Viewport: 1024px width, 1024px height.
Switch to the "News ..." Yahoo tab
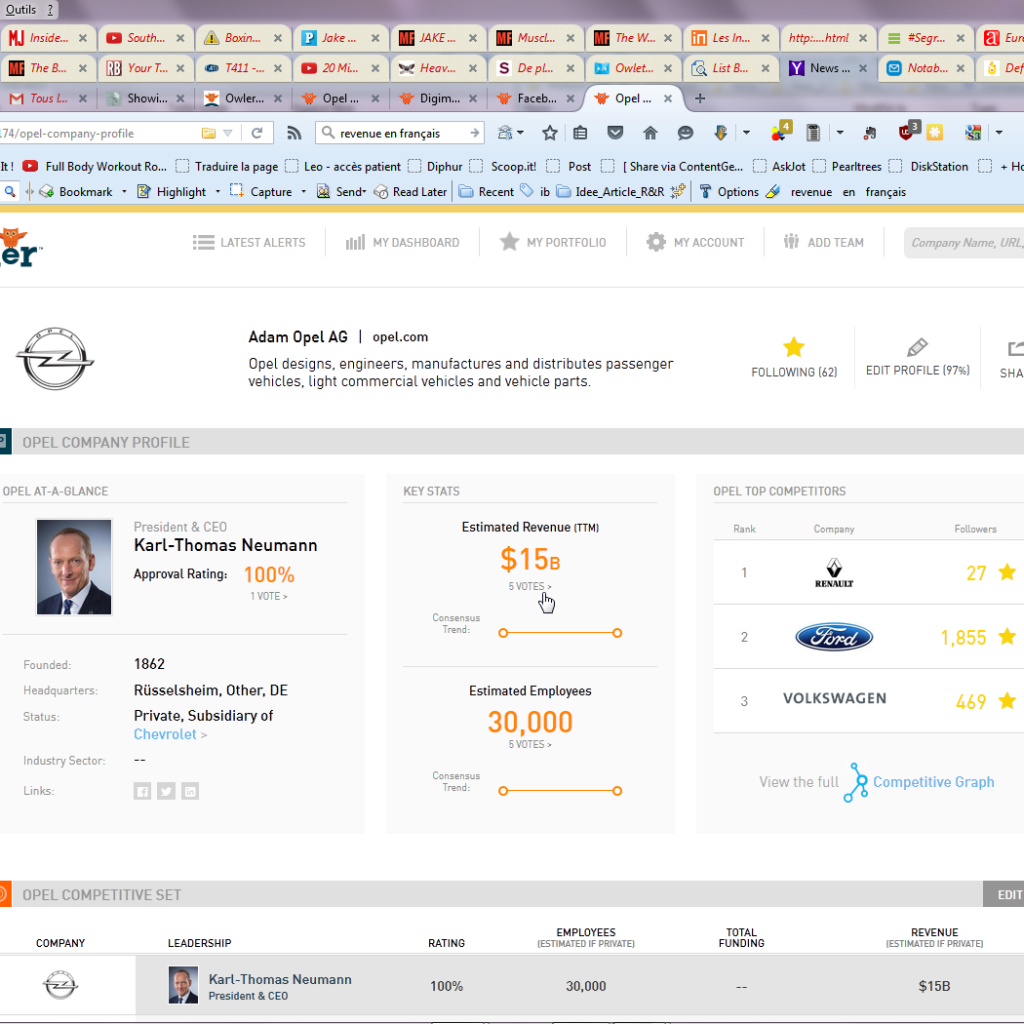coord(829,68)
